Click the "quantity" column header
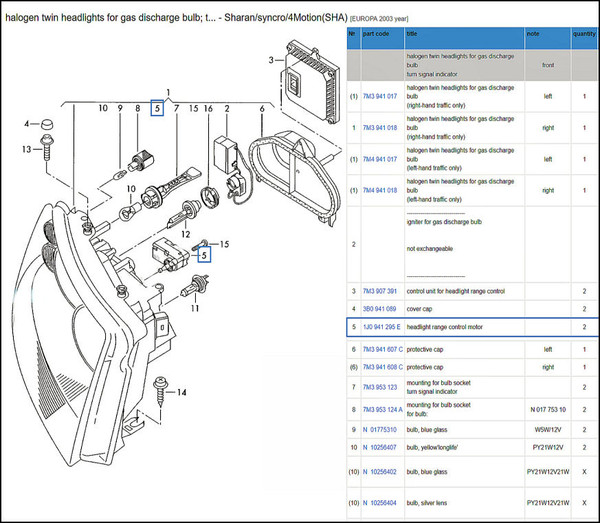The image size is (600, 523). coord(584,33)
